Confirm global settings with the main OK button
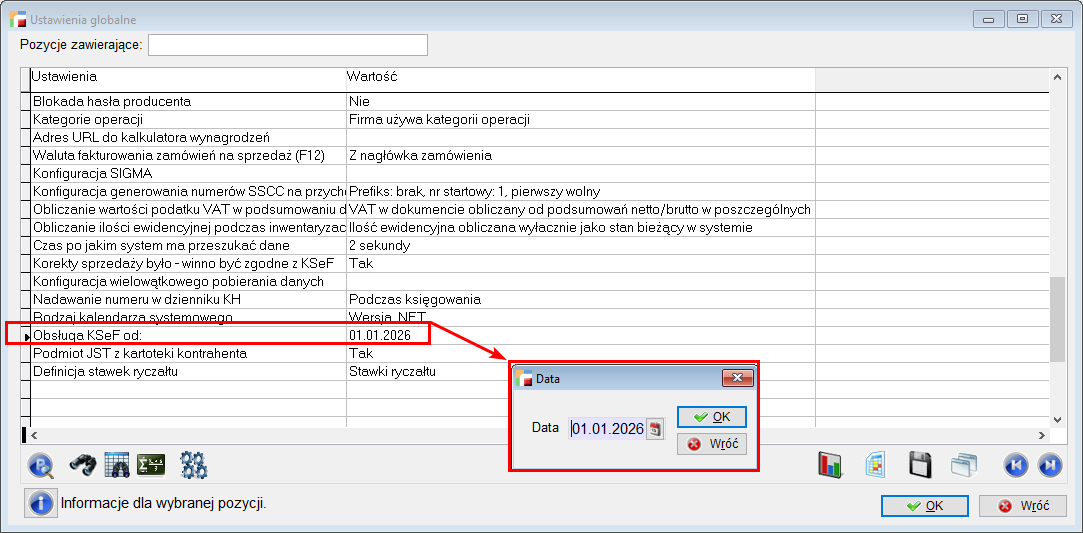1083x533 pixels. (x=924, y=506)
